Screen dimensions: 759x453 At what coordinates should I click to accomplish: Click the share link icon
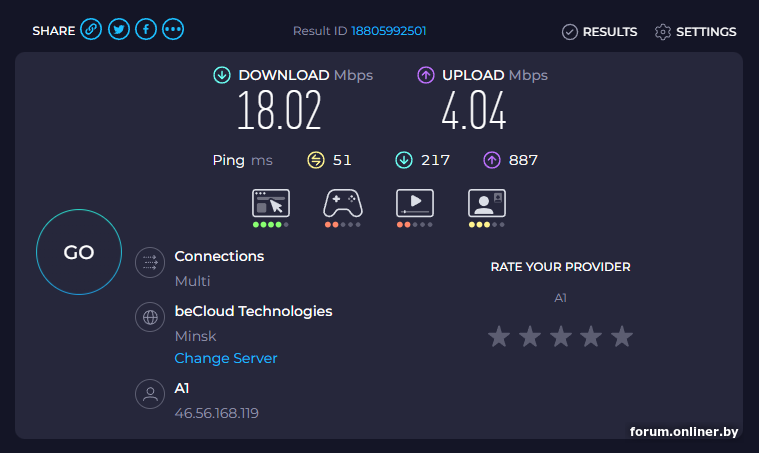pos(91,30)
